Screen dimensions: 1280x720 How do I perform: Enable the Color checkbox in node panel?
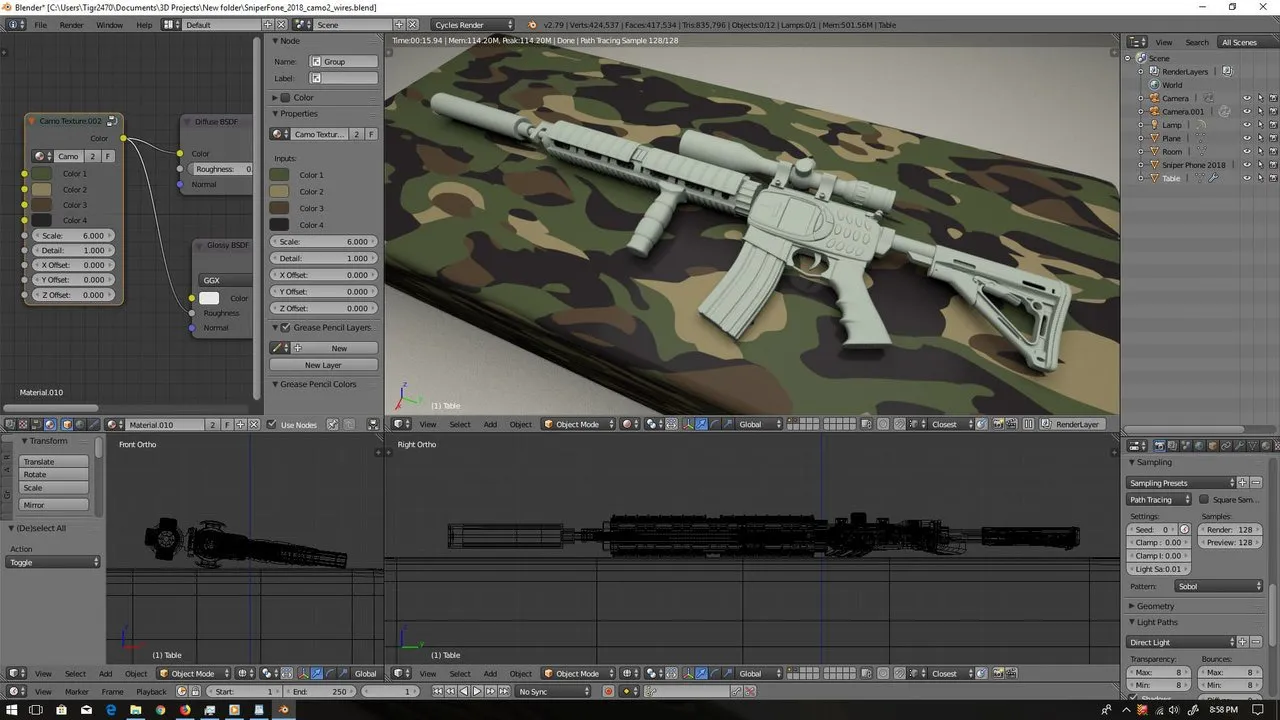pyautogui.click(x=285, y=97)
